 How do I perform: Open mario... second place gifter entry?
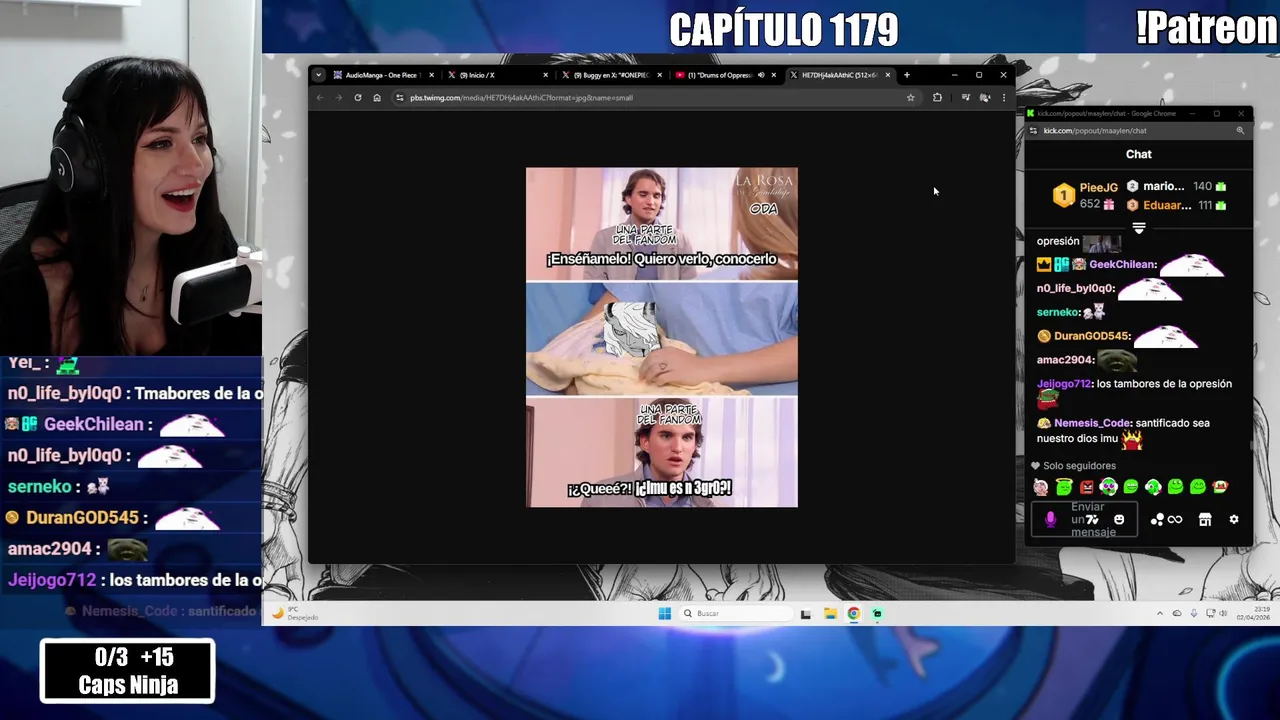click(1176, 186)
